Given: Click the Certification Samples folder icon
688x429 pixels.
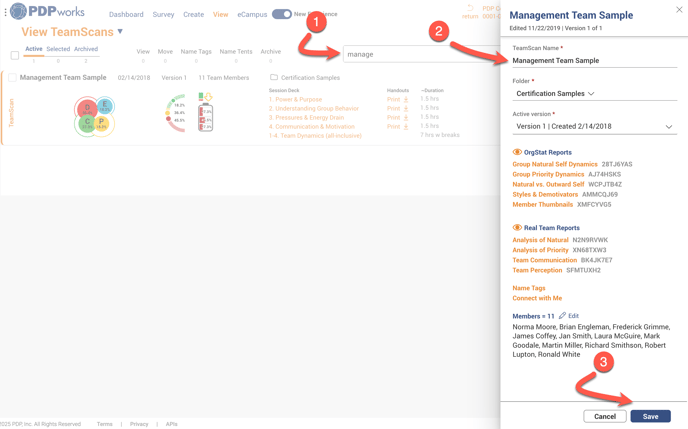Looking at the screenshot, I should click(x=274, y=77).
